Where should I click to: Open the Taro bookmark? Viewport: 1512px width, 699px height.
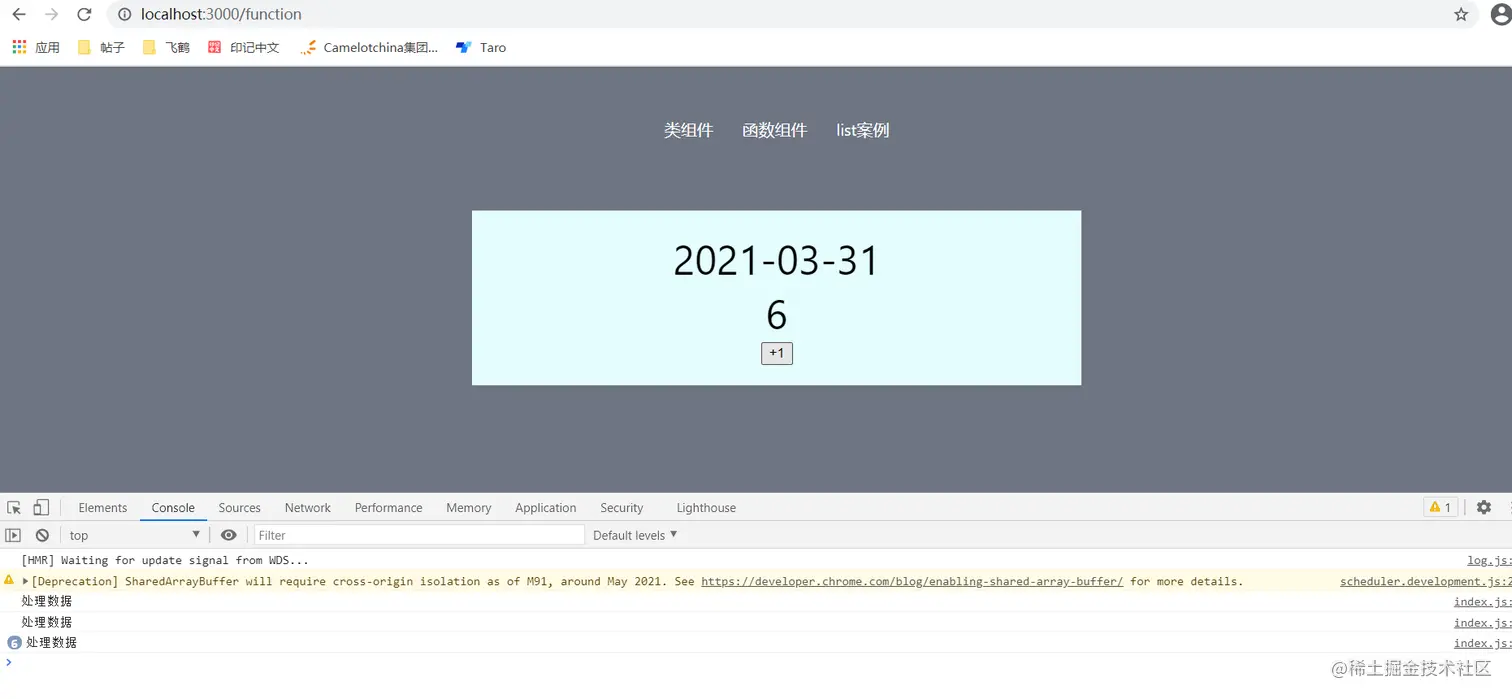click(480, 47)
